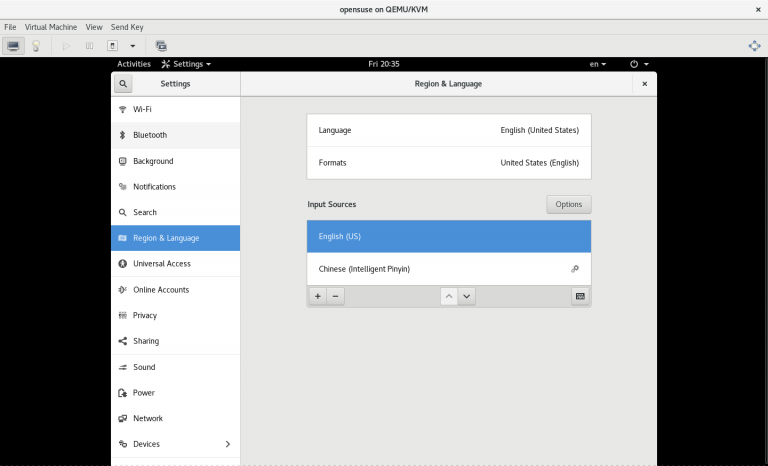Select Region & Language sidebar entry
The height and width of the screenshot is (466, 768).
[x=175, y=238]
